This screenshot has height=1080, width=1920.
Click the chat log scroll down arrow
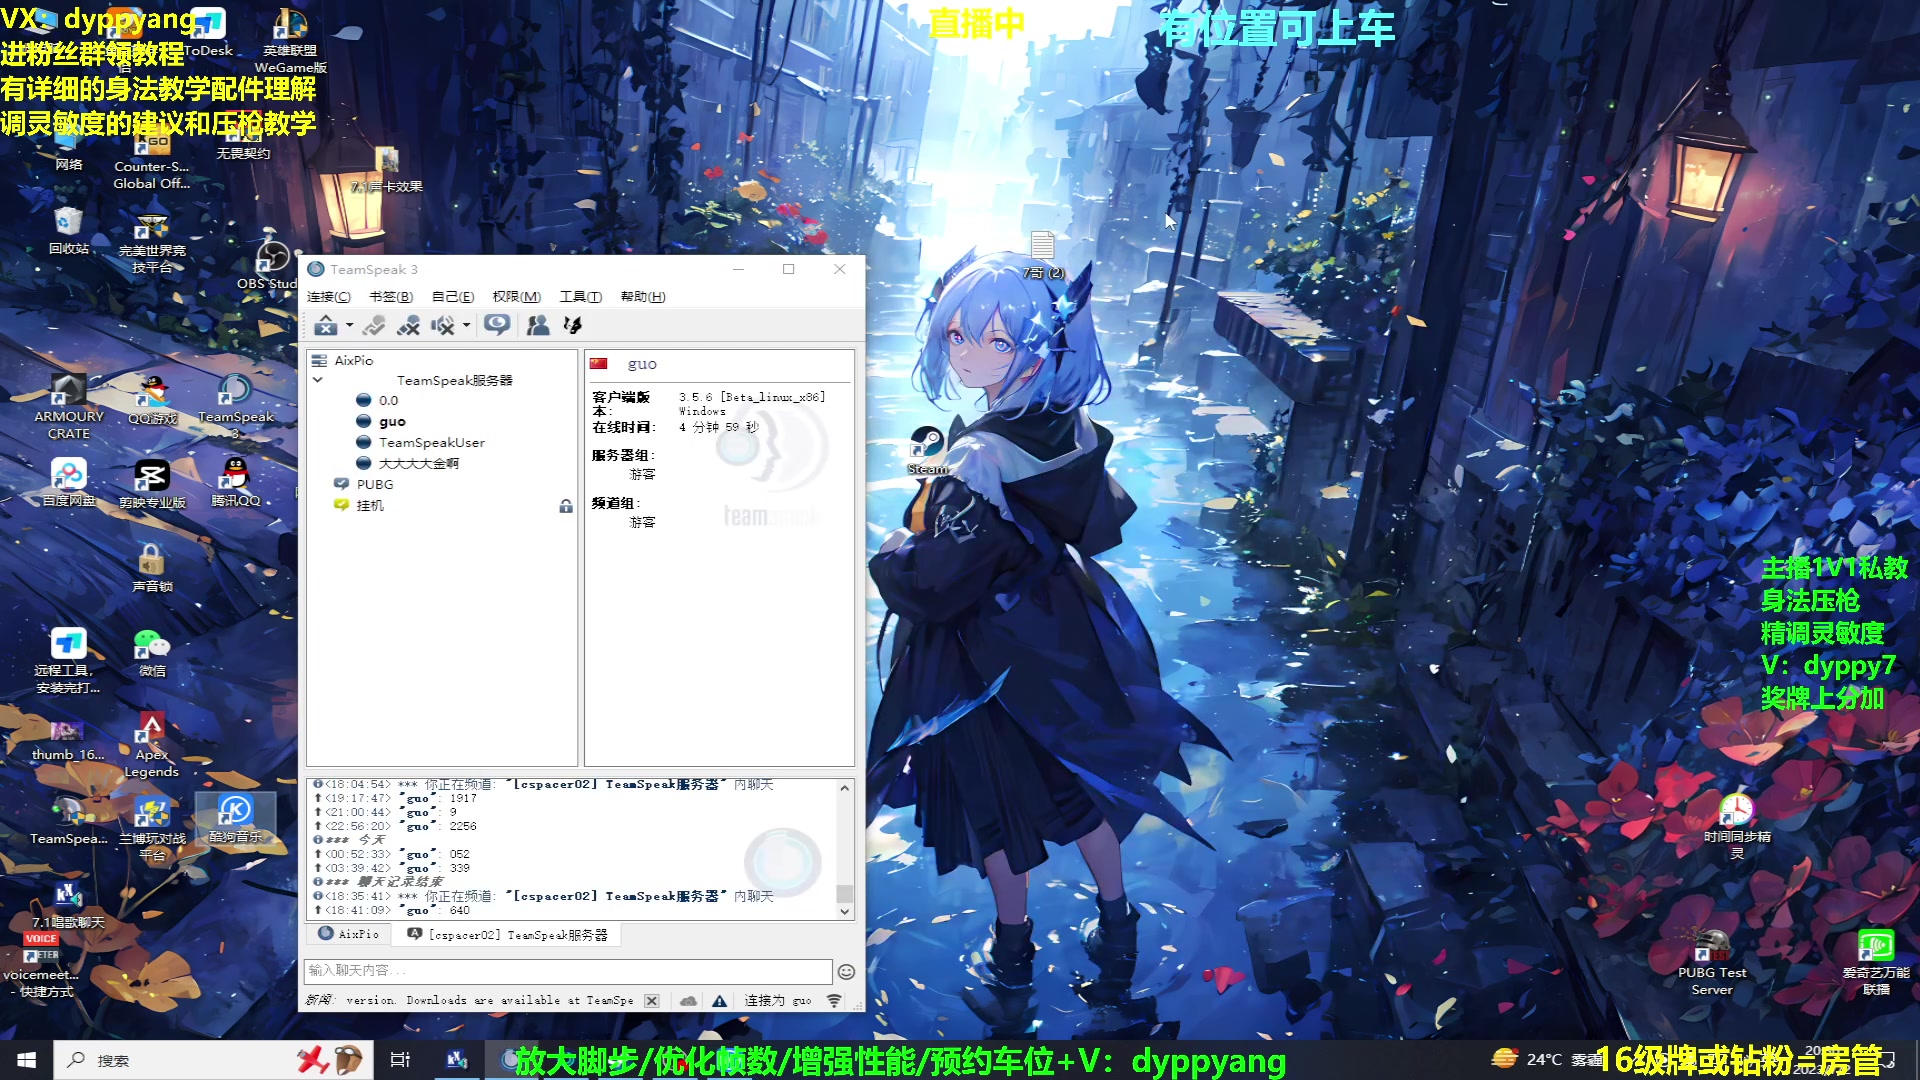coord(845,911)
